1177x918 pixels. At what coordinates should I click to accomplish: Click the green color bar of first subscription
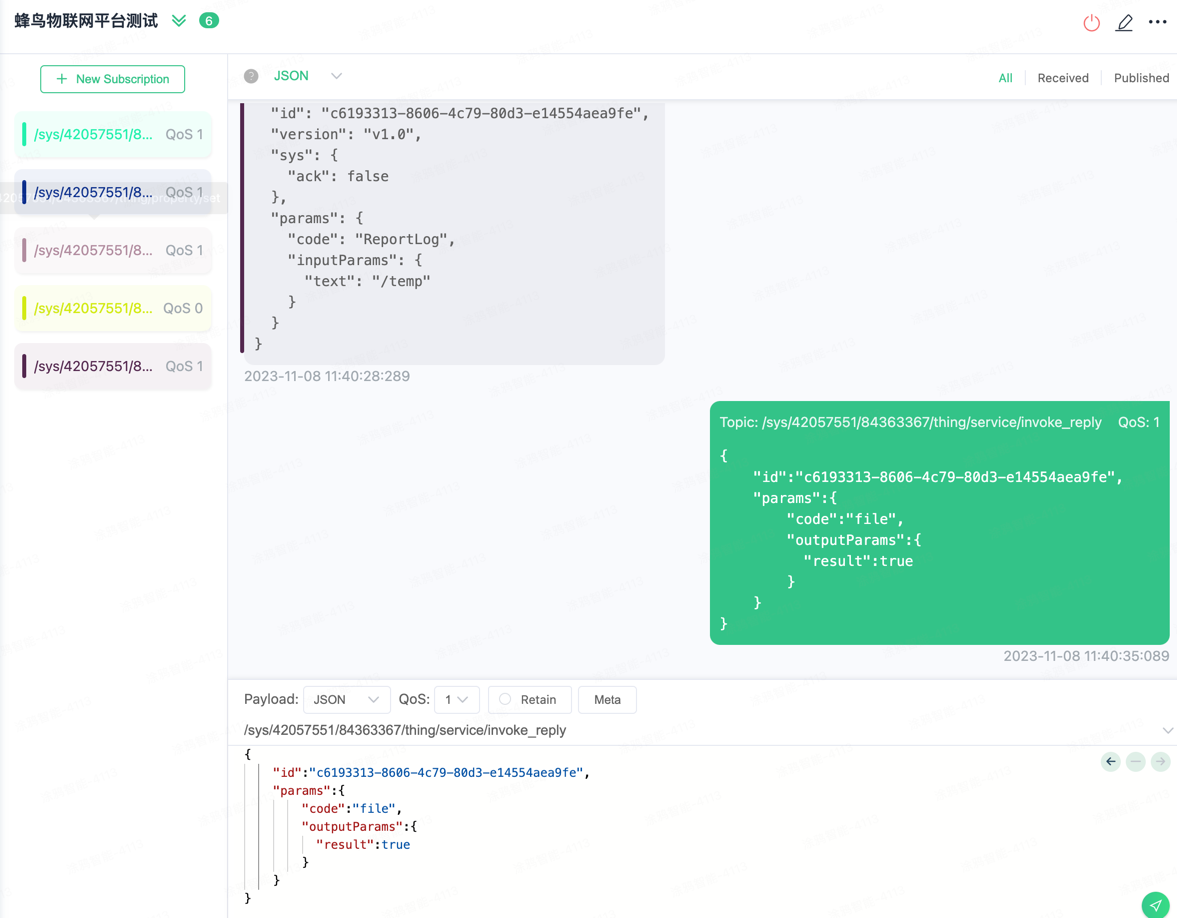(x=24, y=134)
